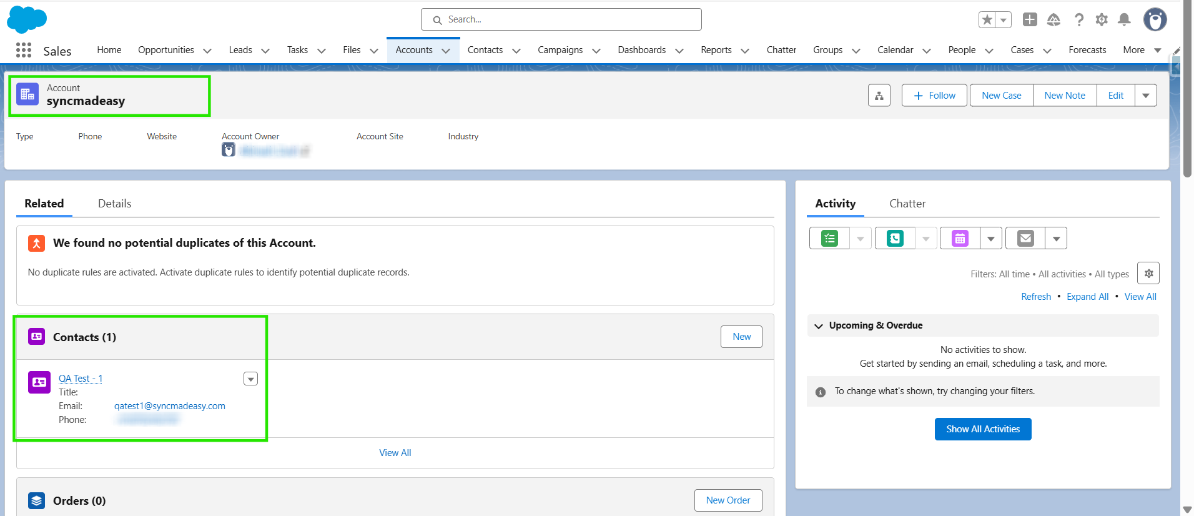Follow the syncmadeasy account
The width and height of the screenshot is (1194, 516).
934,96
